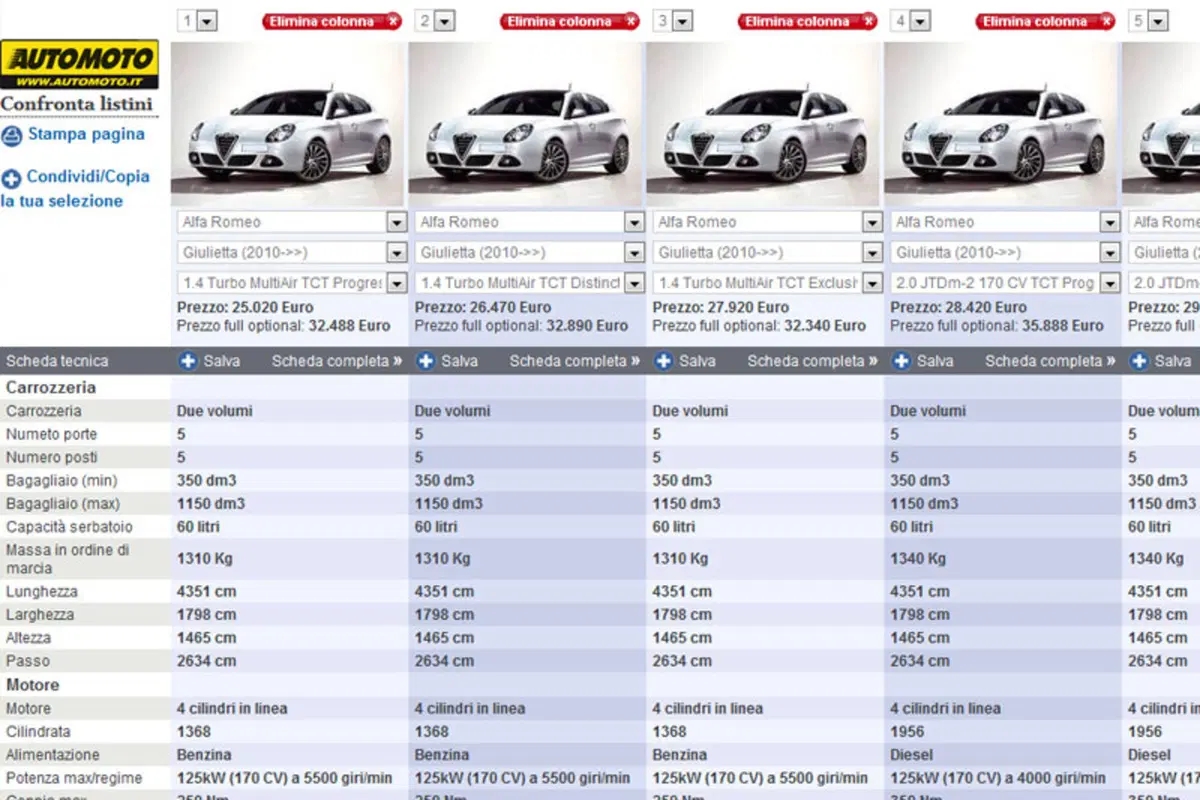1200x800 pixels.
Task: Open Giulietta model dropdown in column 2
Action: pos(530,252)
